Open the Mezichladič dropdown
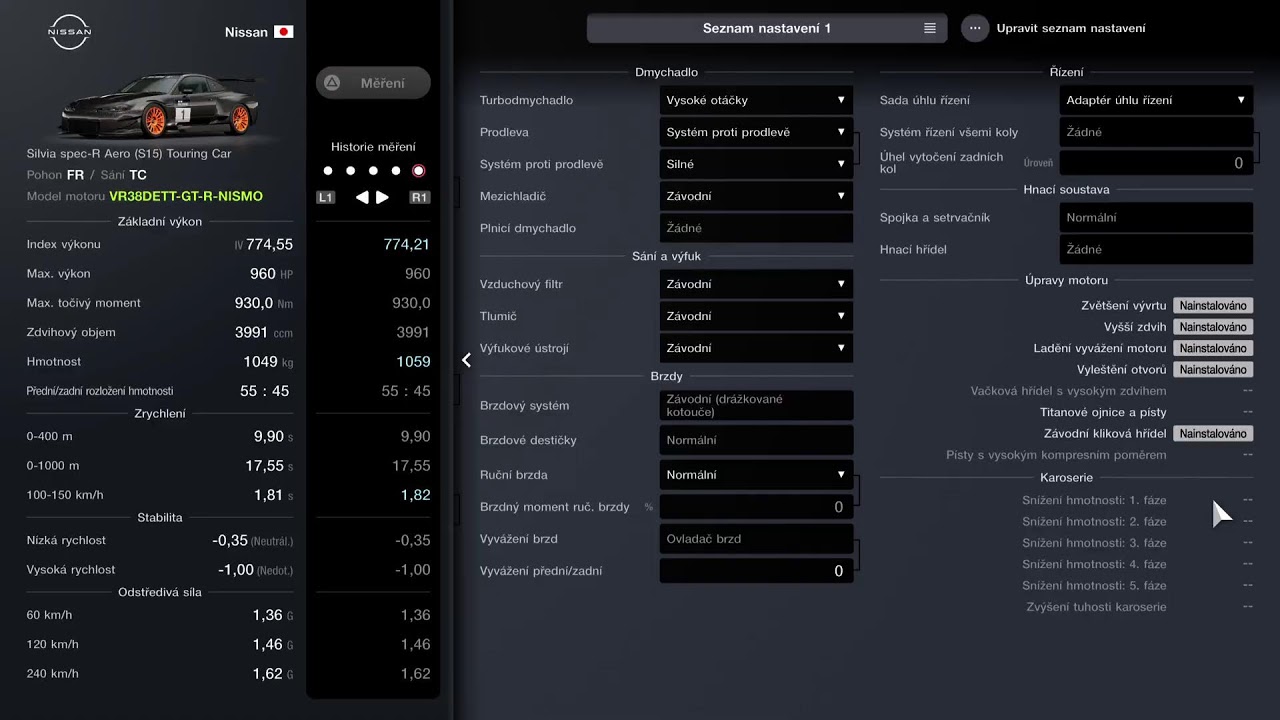Image resolution: width=1280 pixels, height=720 pixels. click(x=756, y=196)
